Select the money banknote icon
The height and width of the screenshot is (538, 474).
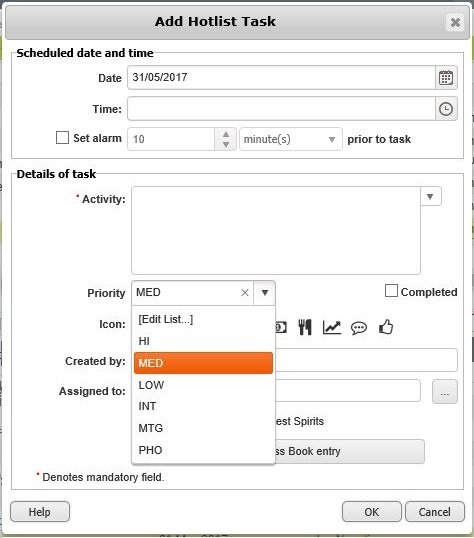(x=281, y=327)
